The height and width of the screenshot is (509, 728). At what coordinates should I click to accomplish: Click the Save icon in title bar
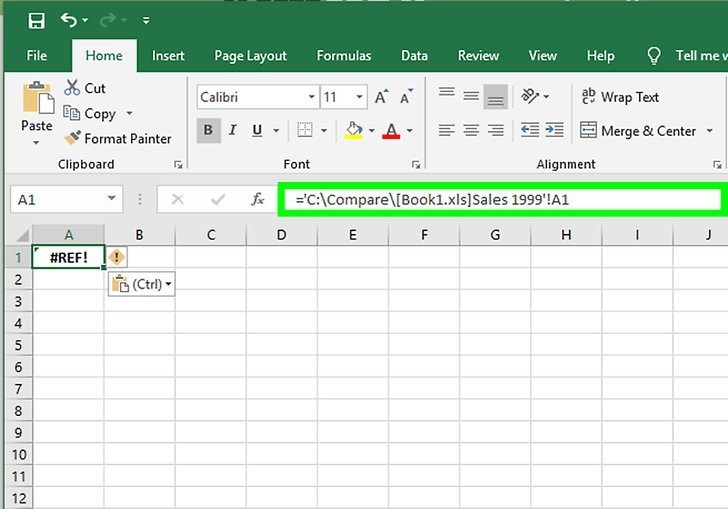(36, 20)
